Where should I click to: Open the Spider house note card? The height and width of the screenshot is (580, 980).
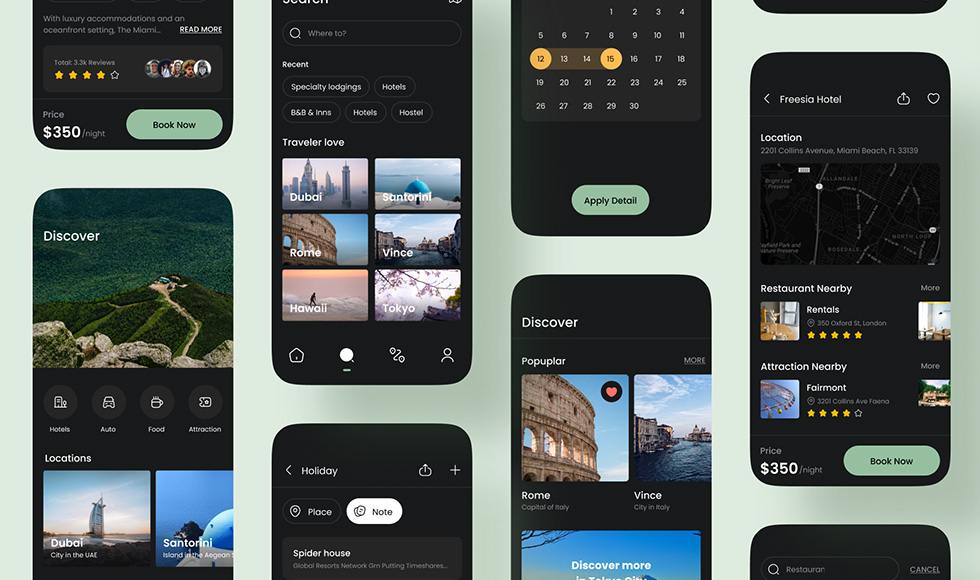[372, 558]
